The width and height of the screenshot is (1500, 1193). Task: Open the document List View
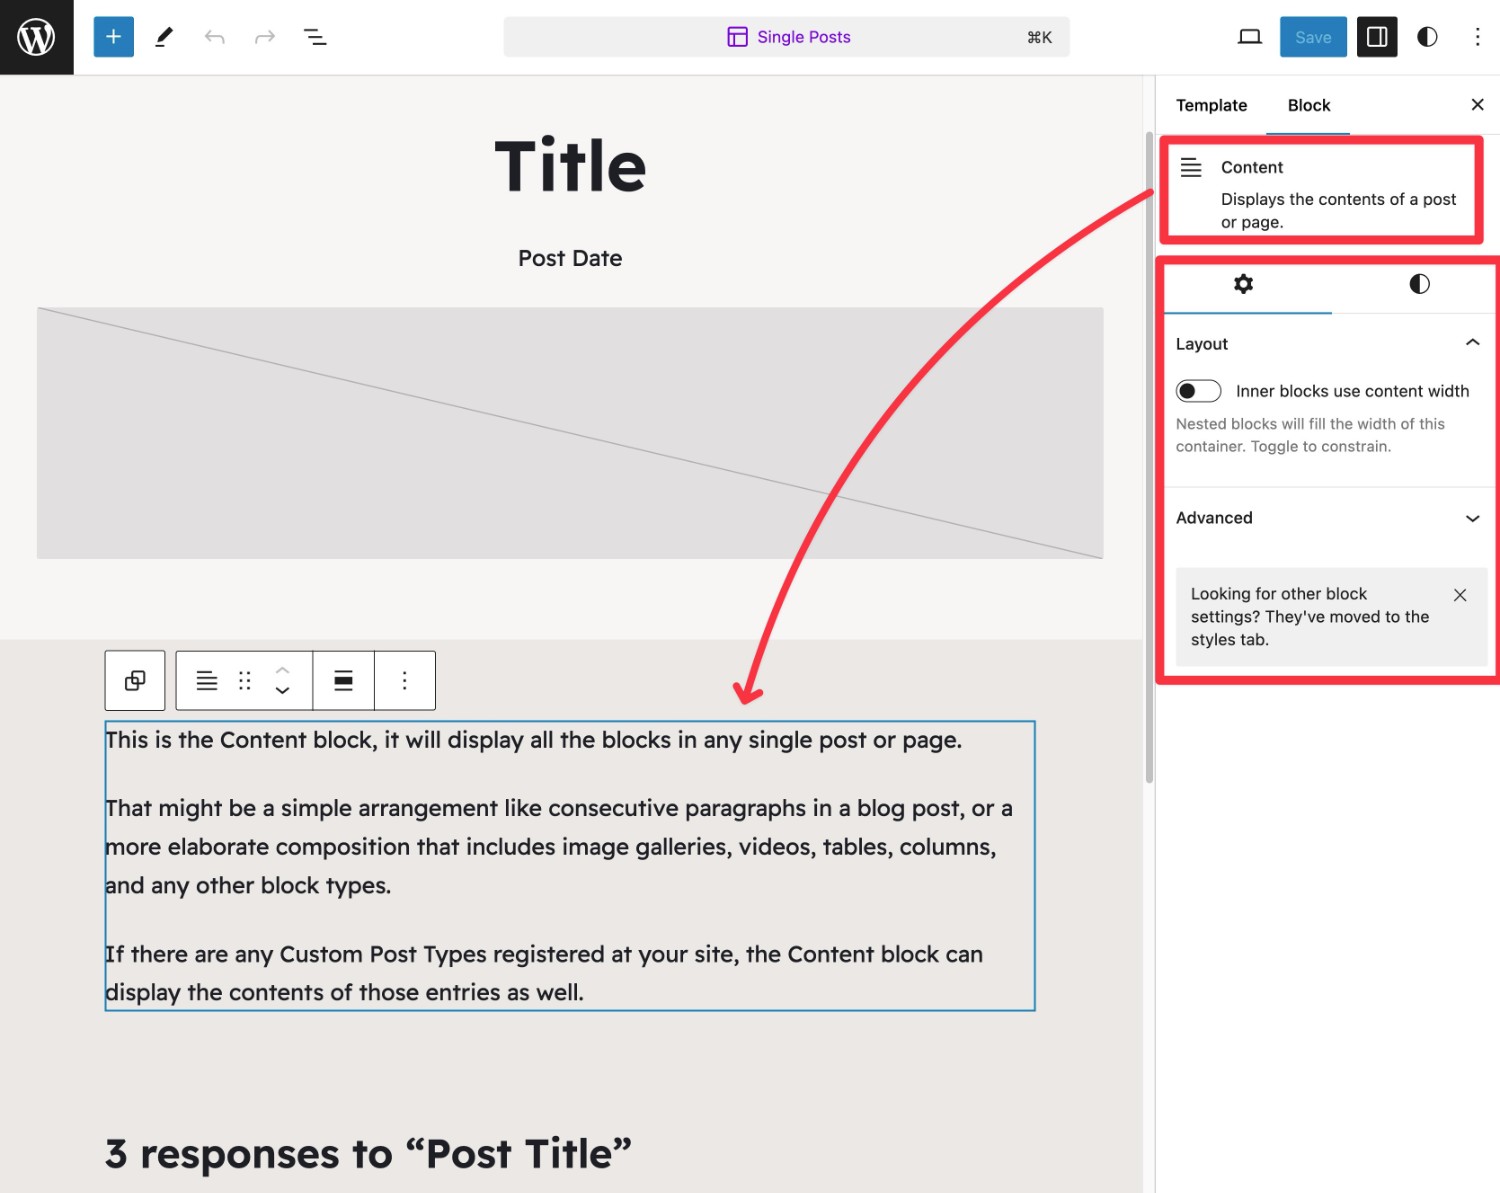click(315, 37)
